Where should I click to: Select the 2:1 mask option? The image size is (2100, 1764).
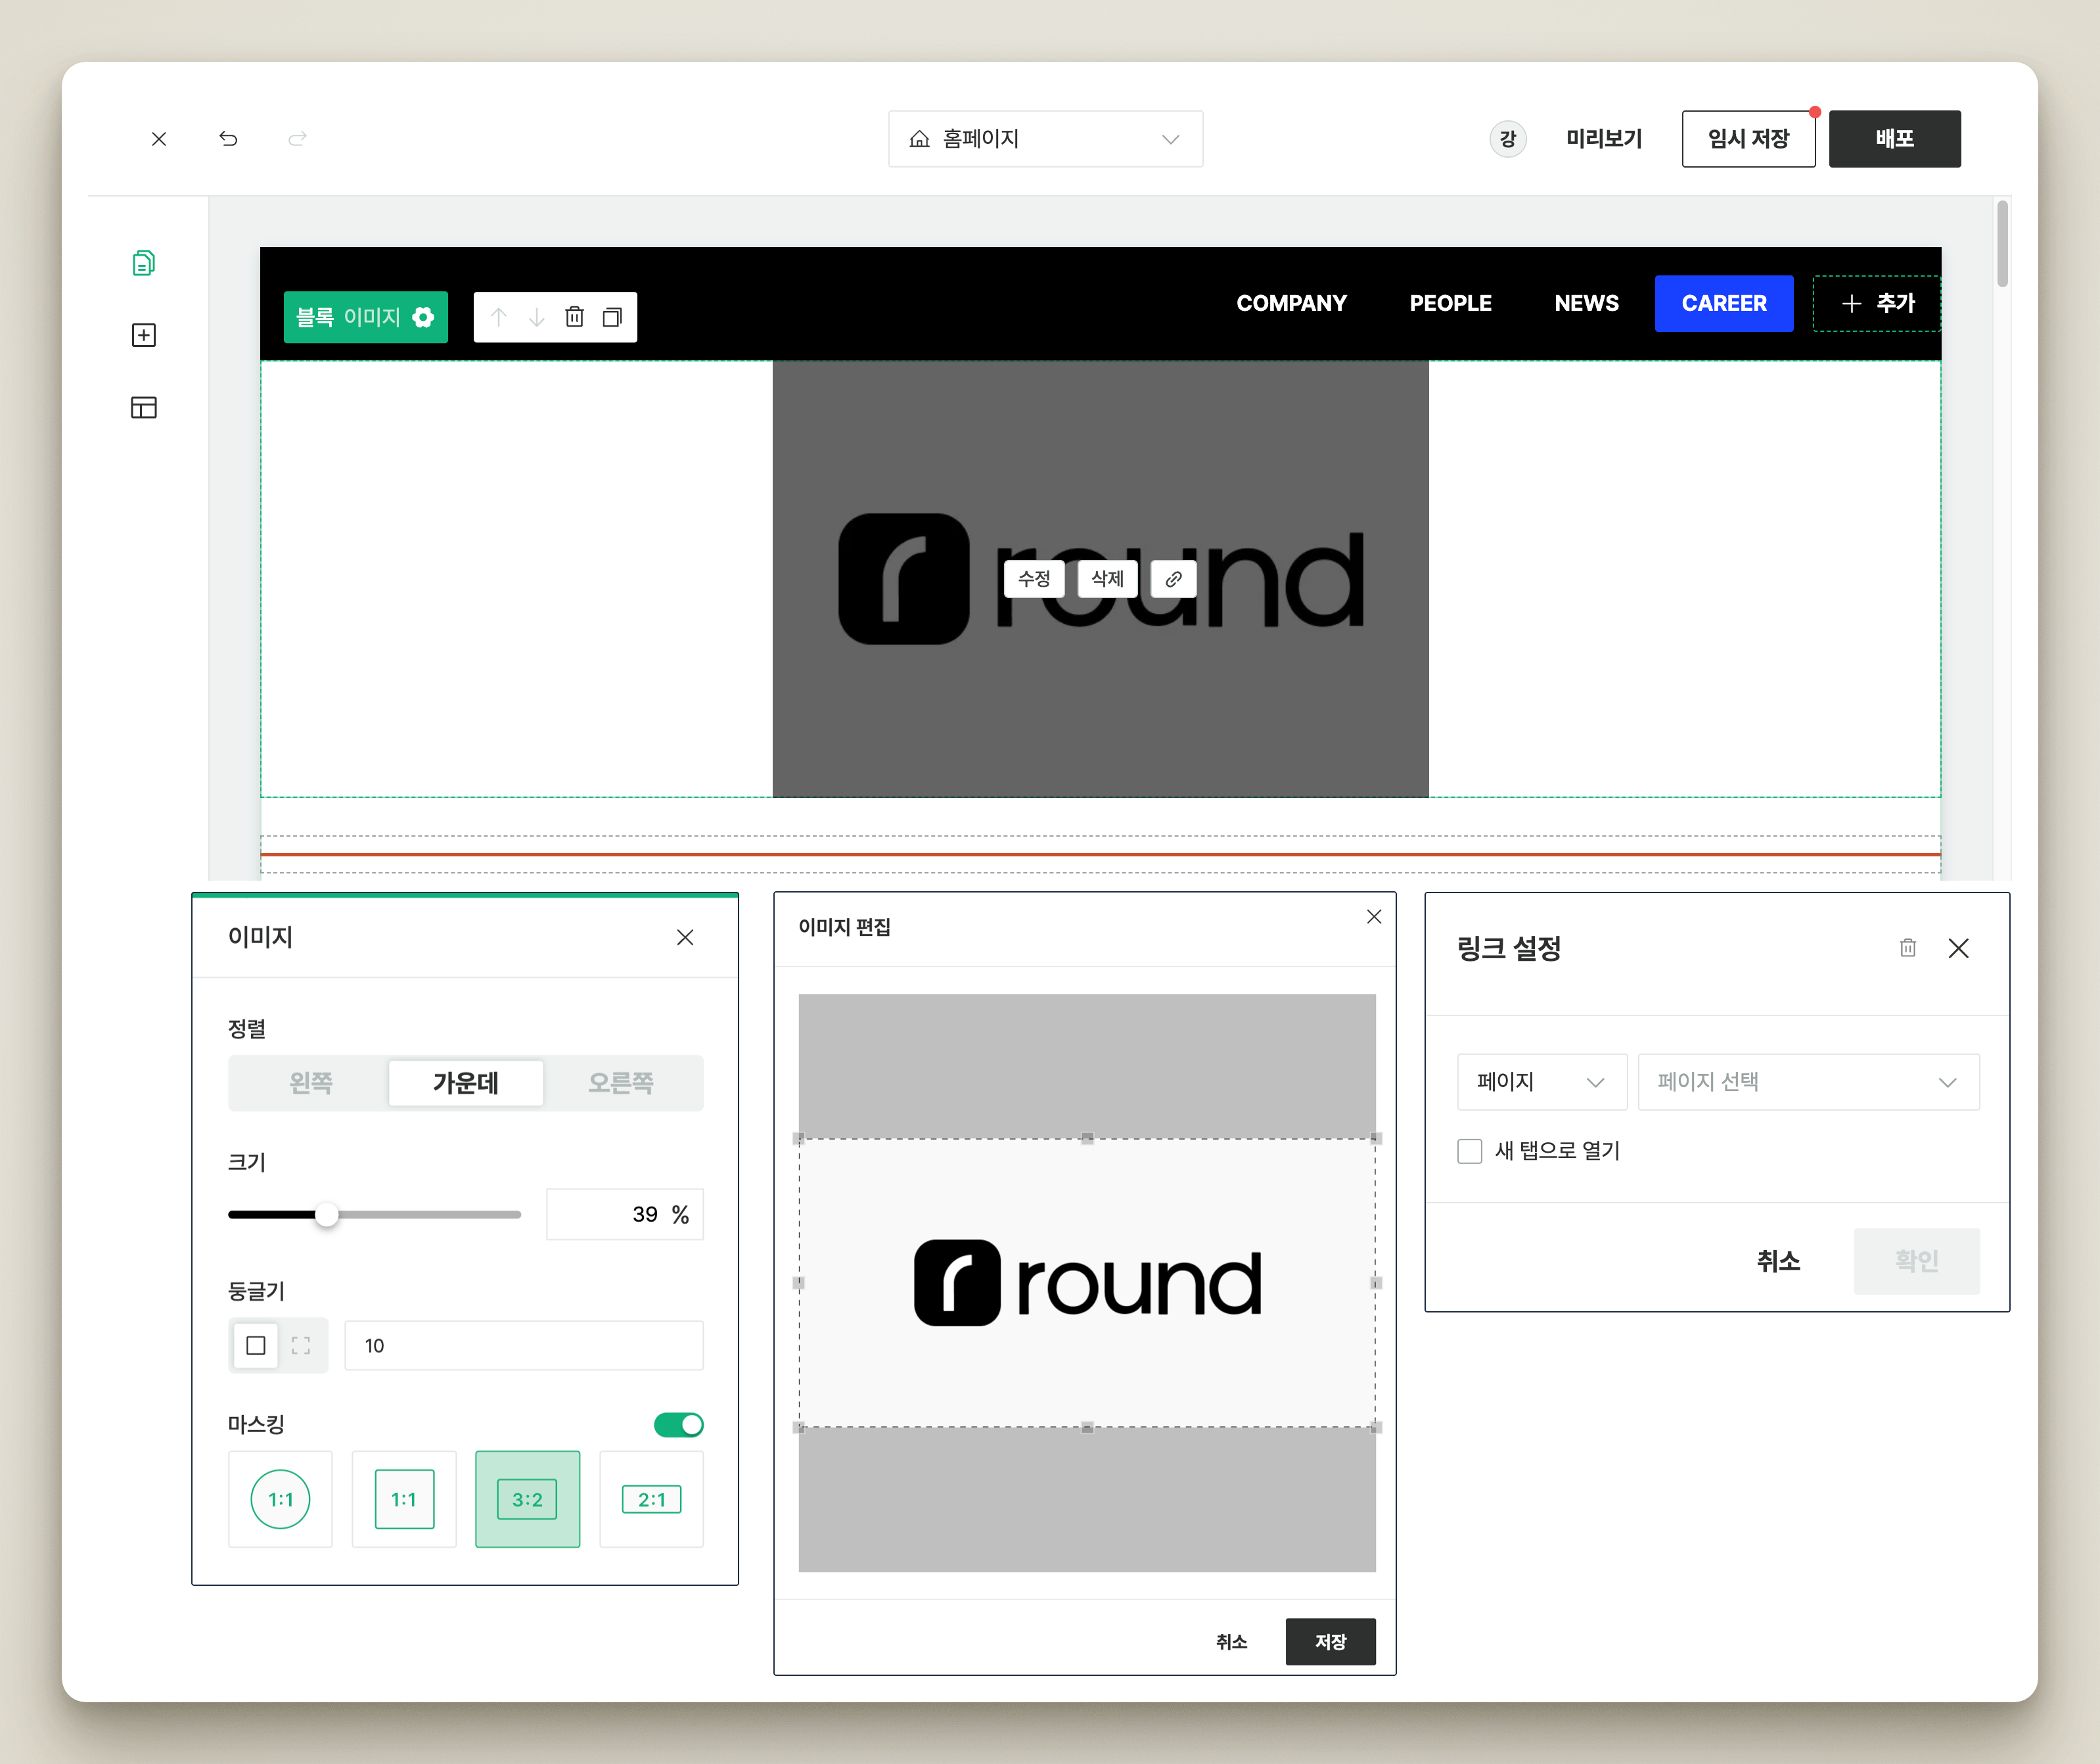point(652,1499)
